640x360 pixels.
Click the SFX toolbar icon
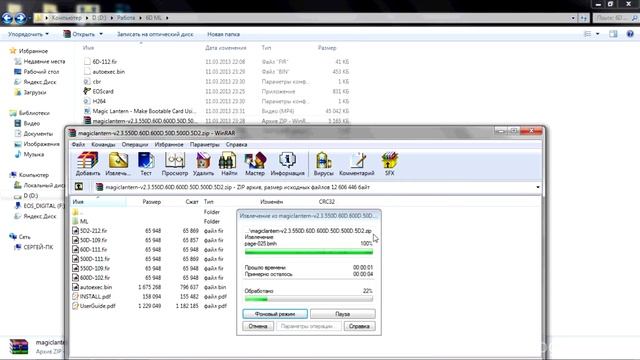[389, 164]
